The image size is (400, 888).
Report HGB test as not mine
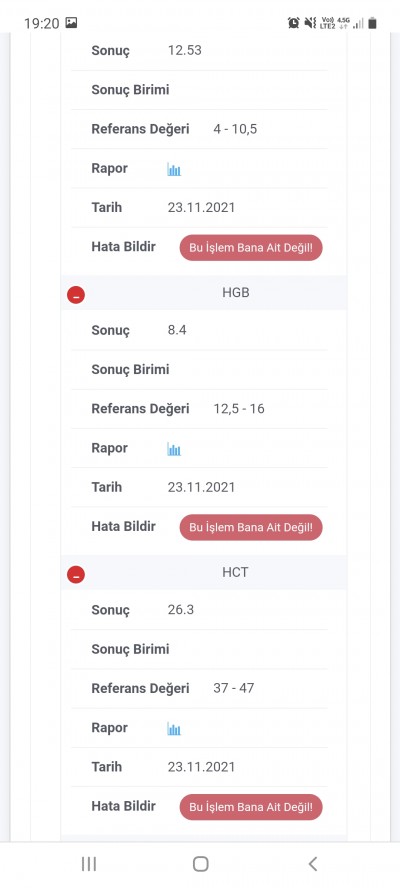(x=251, y=527)
